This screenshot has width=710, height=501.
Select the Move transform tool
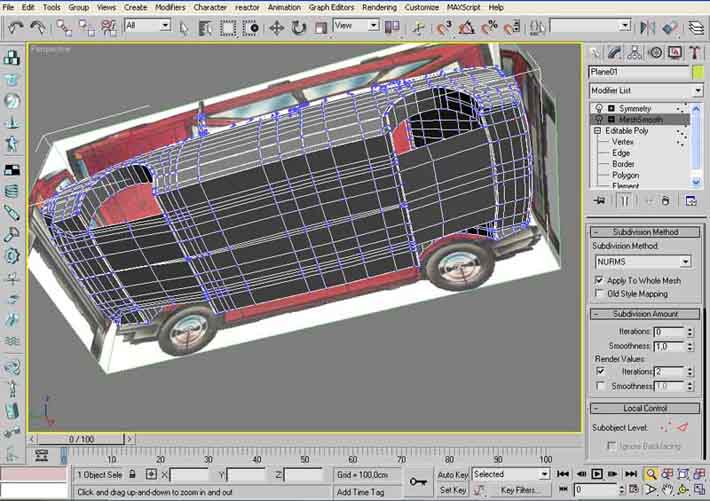tap(276, 27)
